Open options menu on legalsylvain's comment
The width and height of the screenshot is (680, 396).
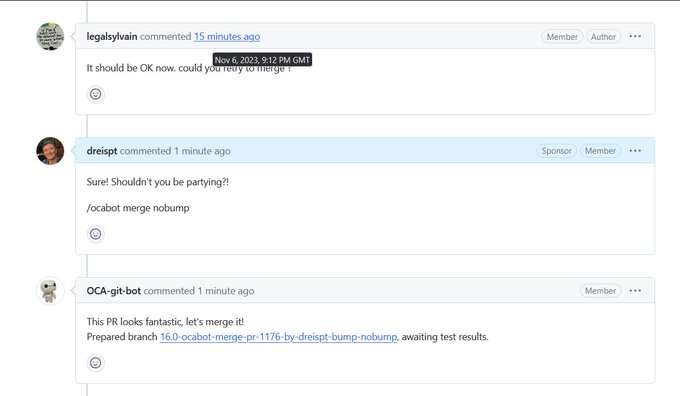(635, 36)
